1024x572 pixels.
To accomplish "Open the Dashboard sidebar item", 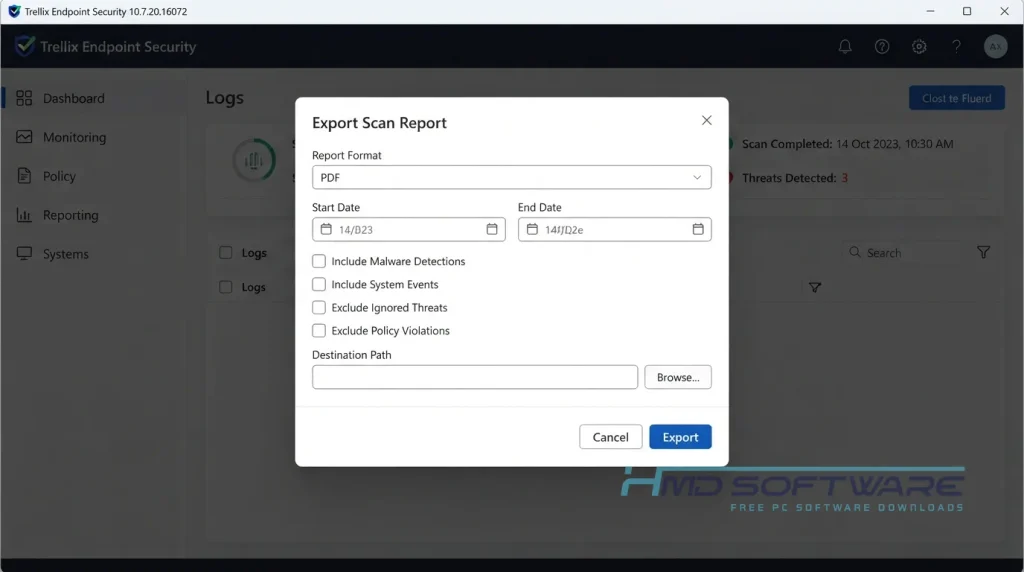I will click(94, 99).
